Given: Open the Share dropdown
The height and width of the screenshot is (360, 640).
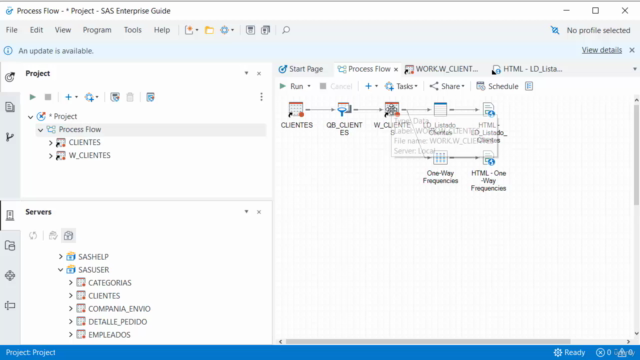Looking at the screenshot, I should tap(447, 86).
